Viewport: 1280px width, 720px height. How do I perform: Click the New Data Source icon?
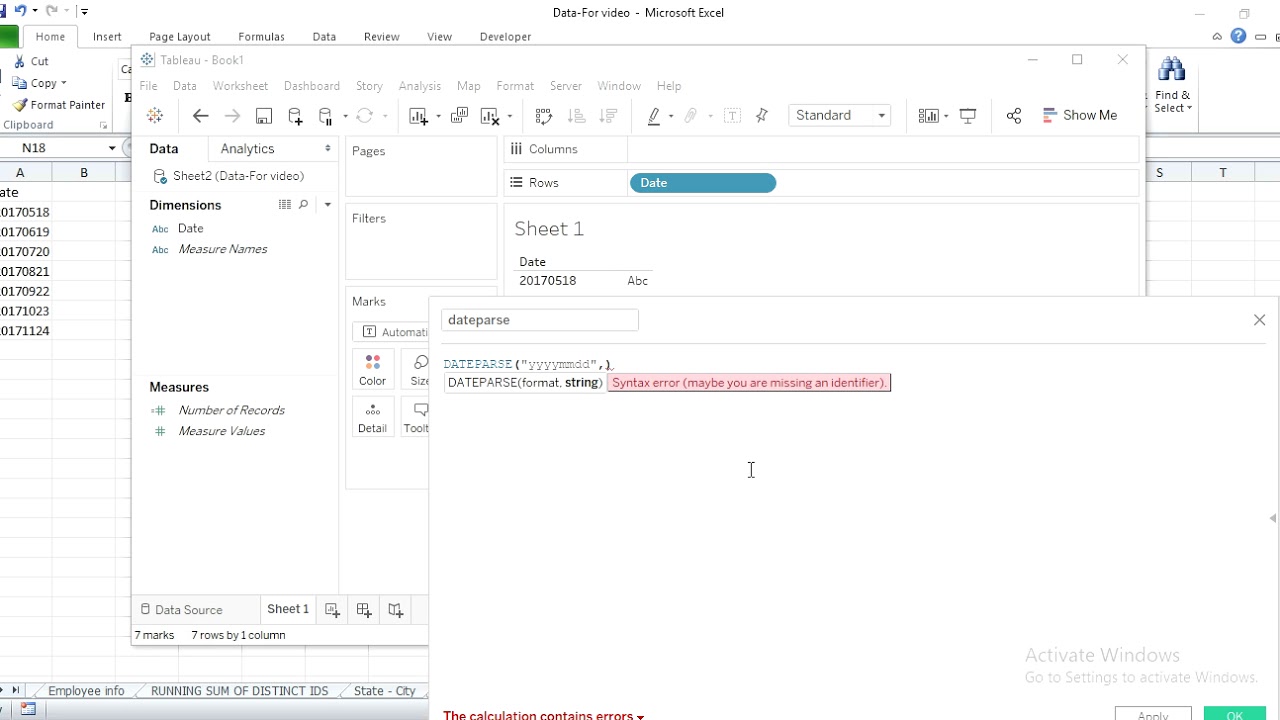[x=295, y=116]
